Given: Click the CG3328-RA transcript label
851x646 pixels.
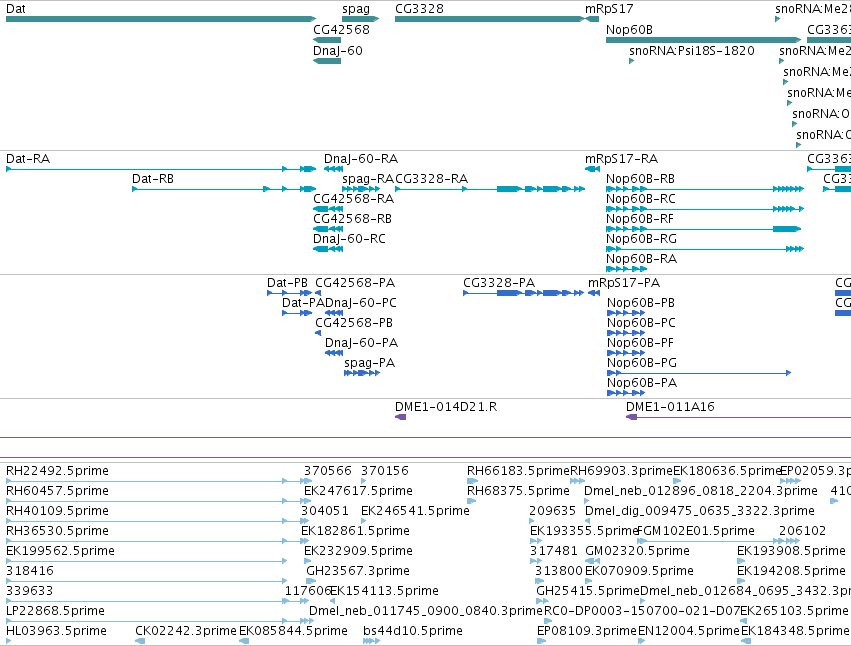Looking at the screenshot, I should coord(431,179).
